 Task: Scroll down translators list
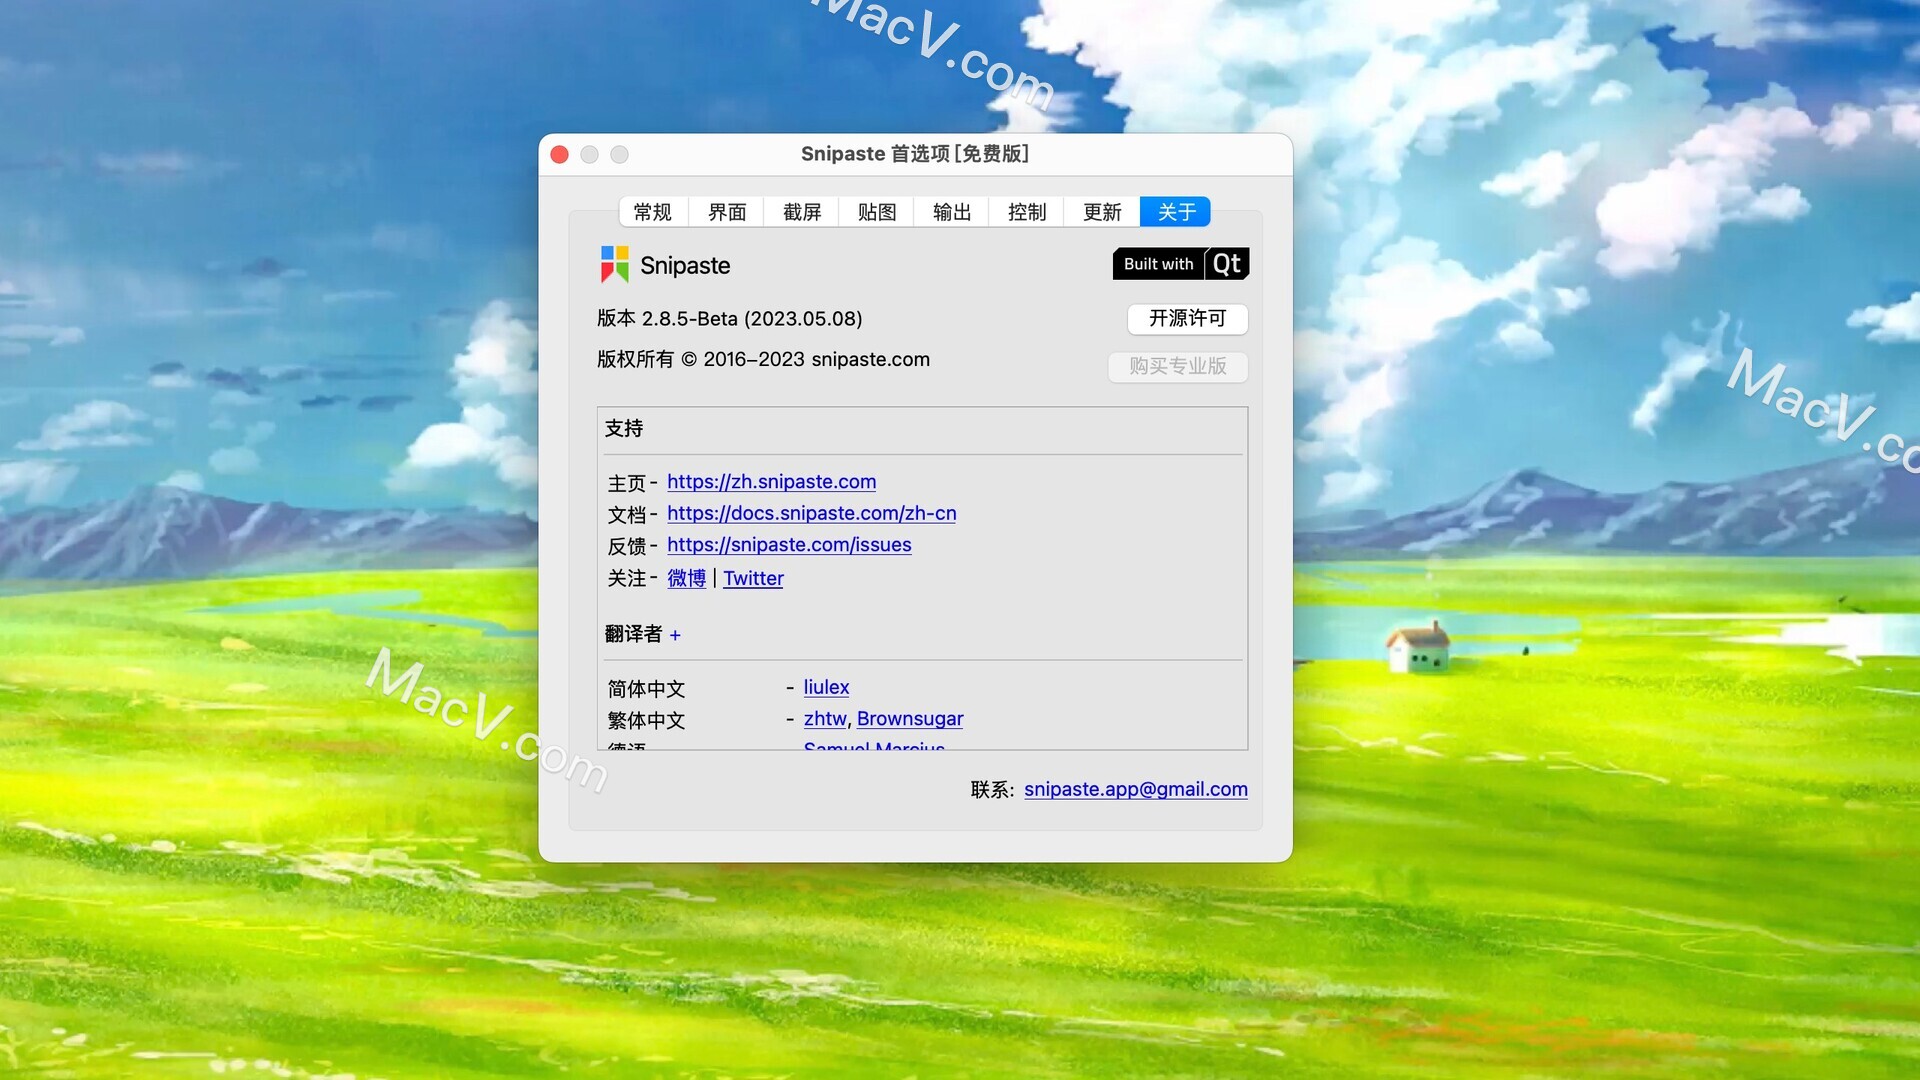click(x=919, y=712)
